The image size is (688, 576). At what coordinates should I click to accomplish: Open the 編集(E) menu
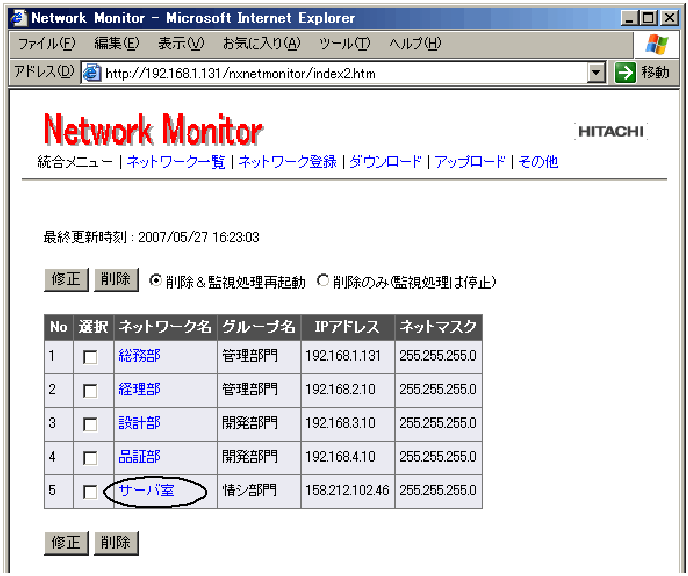pyautogui.click(x=117, y=43)
